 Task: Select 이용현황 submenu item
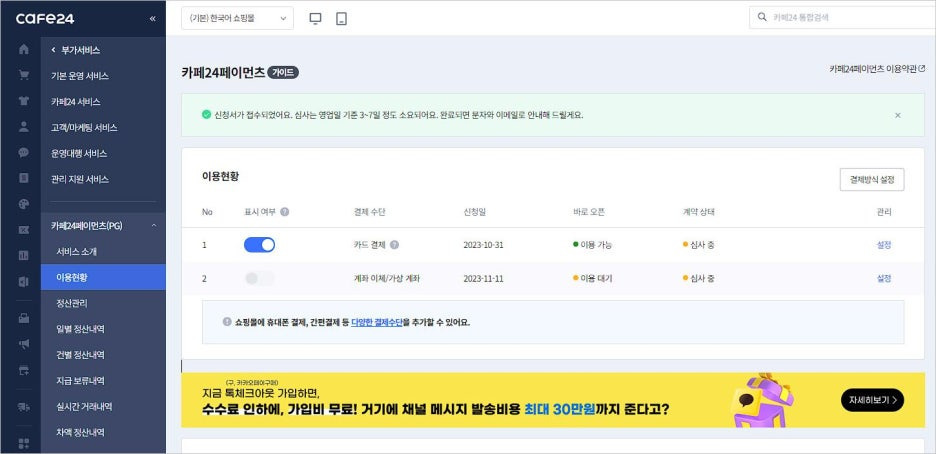103,277
